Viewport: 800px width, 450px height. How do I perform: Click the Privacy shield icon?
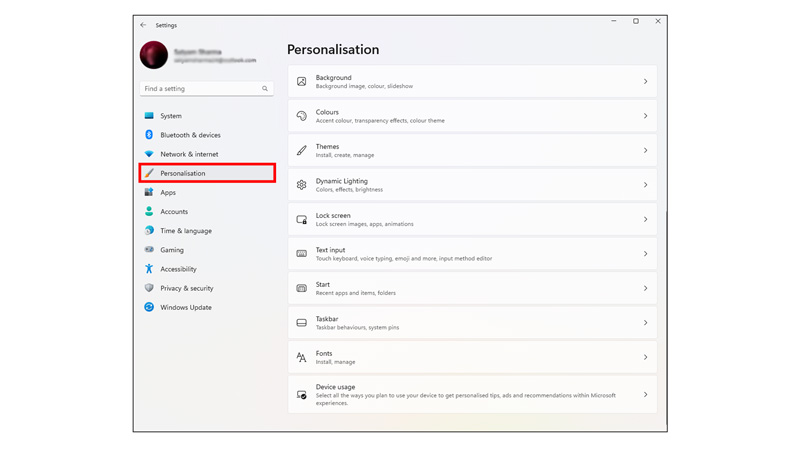[149, 288]
